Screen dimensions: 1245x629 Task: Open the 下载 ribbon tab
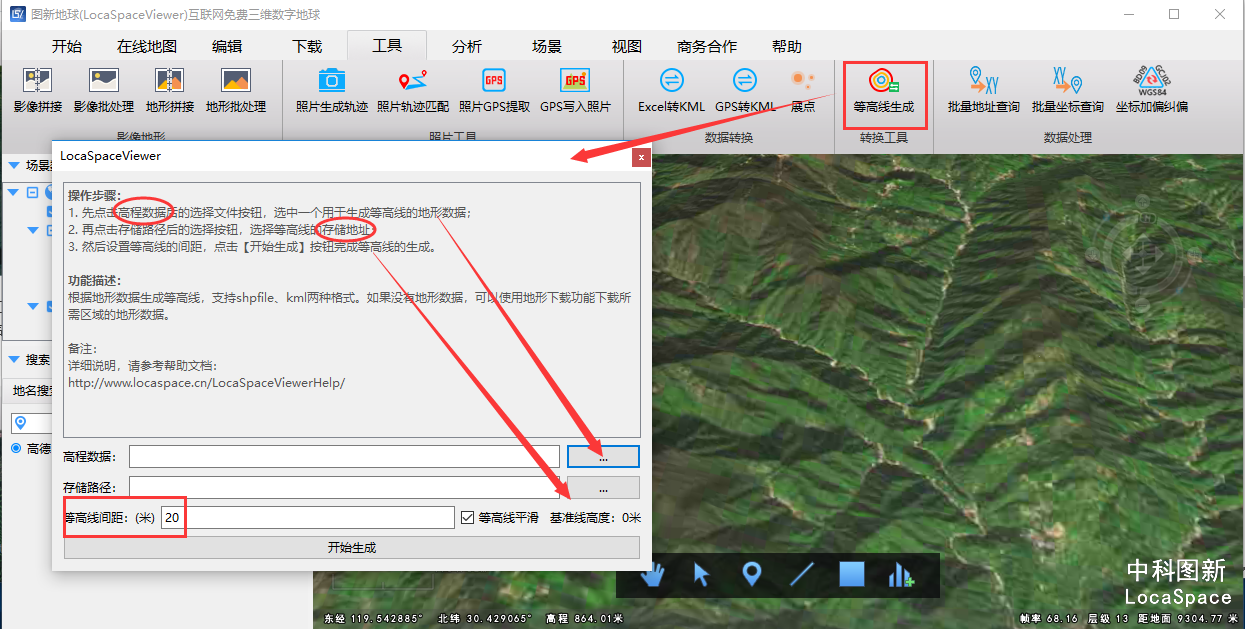tap(307, 46)
